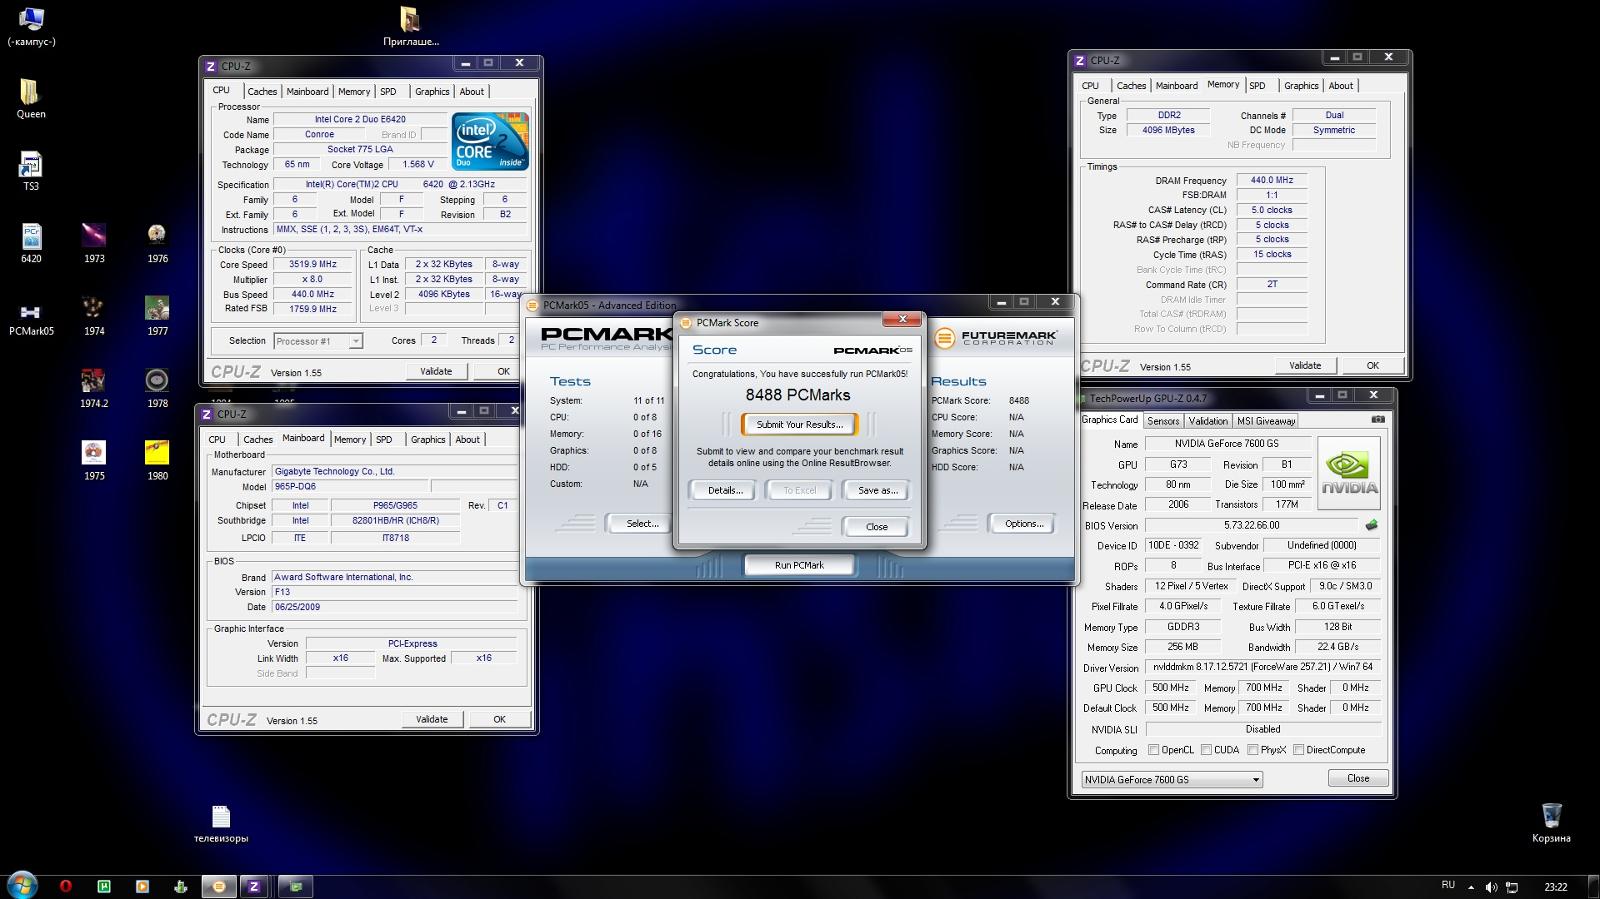This screenshot has height=899, width=1600.
Task: Switch to CPU-Z via purple Z taskbar button
Action: click(x=254, y=886)
